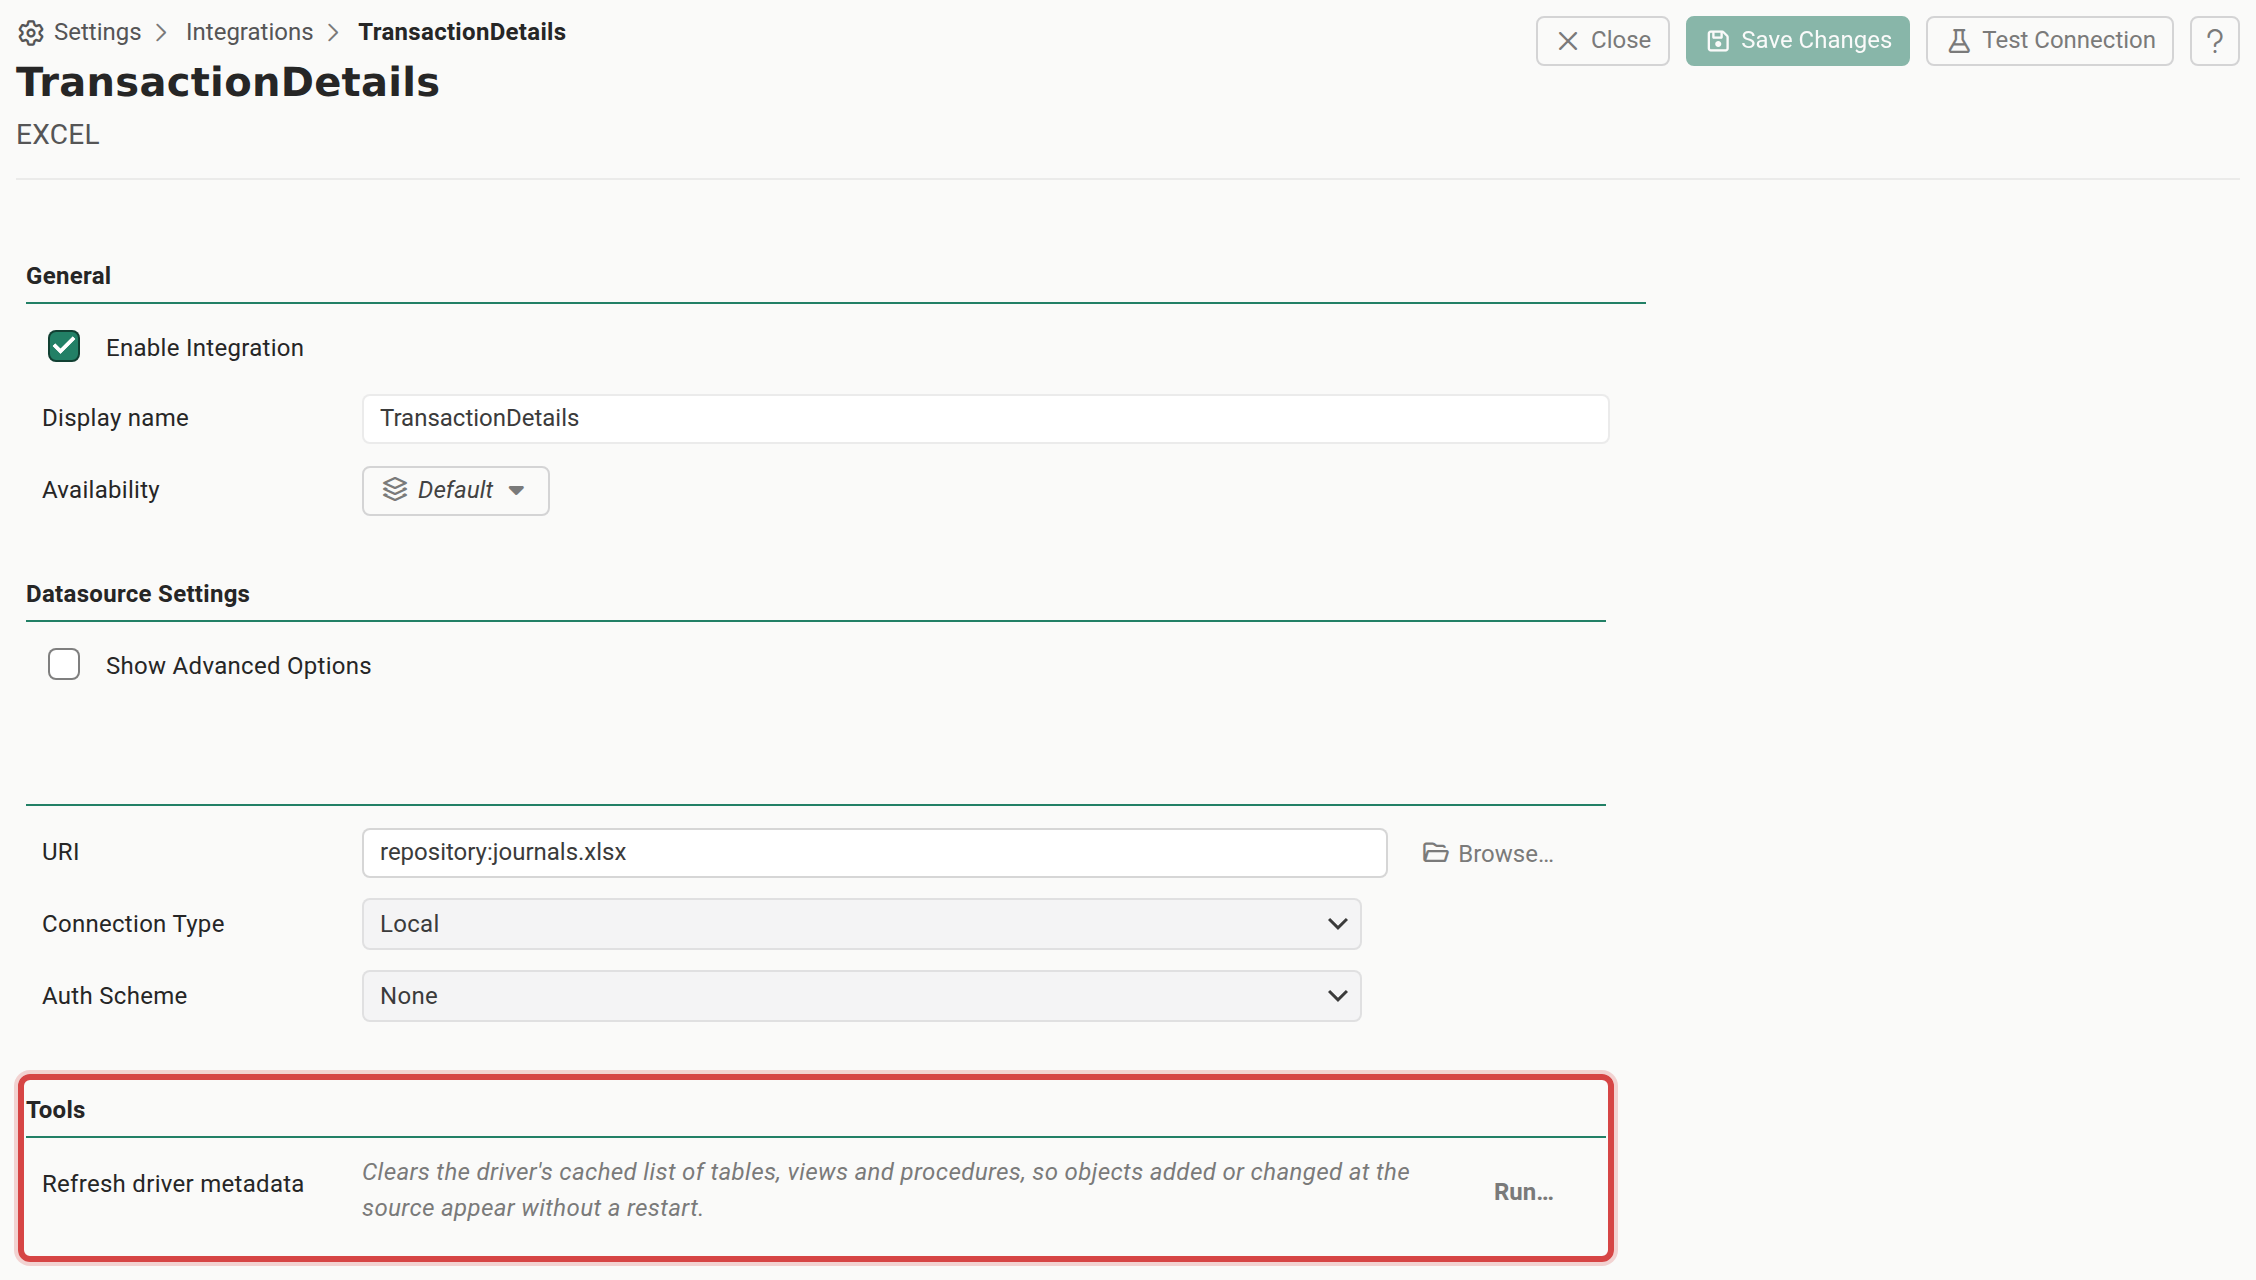This screenshot has width=2256, height=1280.
Task: Click the Close button
Action: click(1603, 41)
